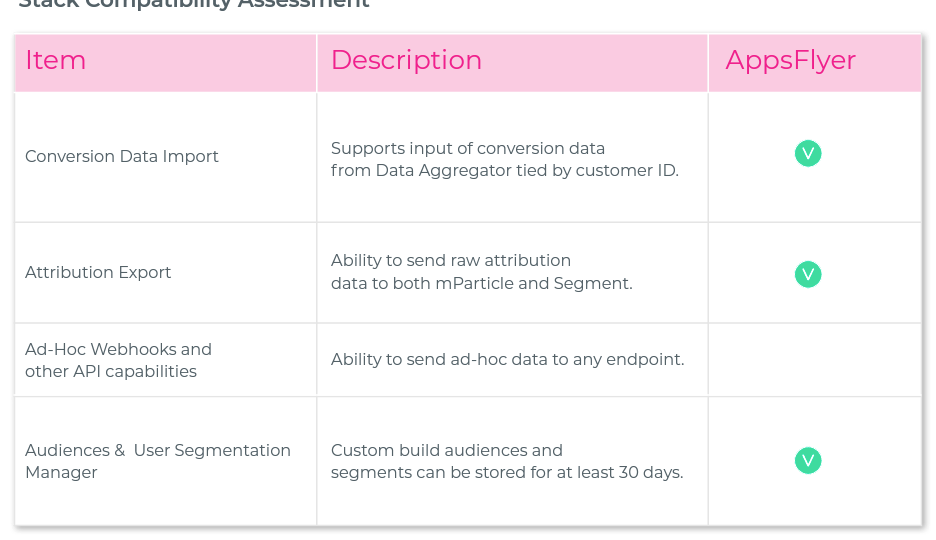The width and height of the screenshot is (936, 540).
Task: Click the green check icon for Conversion Data Import
Action: [x=808, y=153]
